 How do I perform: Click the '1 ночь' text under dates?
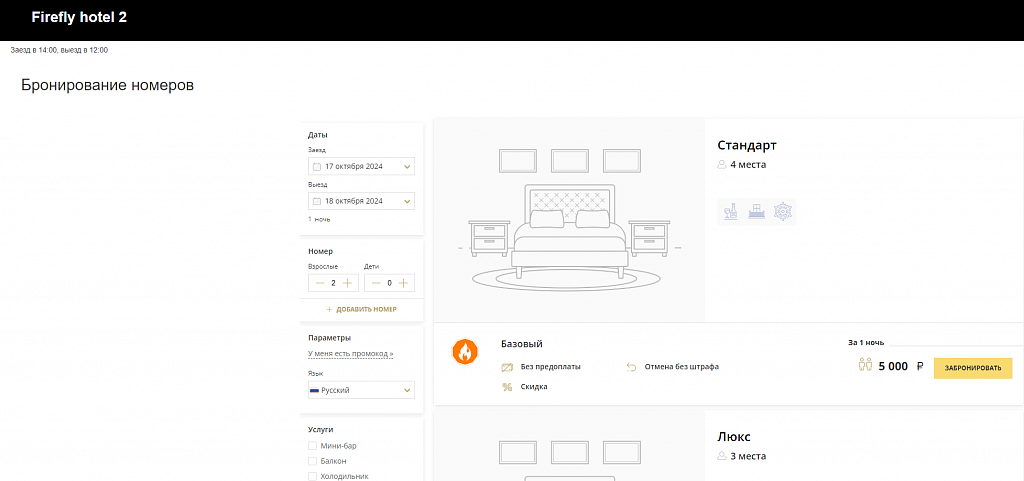319,219
